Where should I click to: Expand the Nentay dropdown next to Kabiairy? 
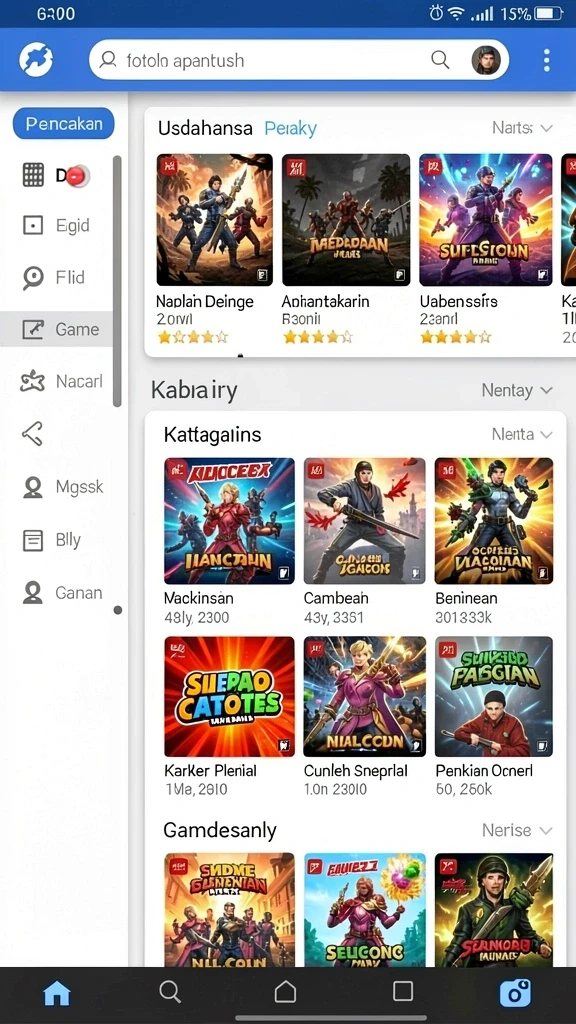pos(517,391)
